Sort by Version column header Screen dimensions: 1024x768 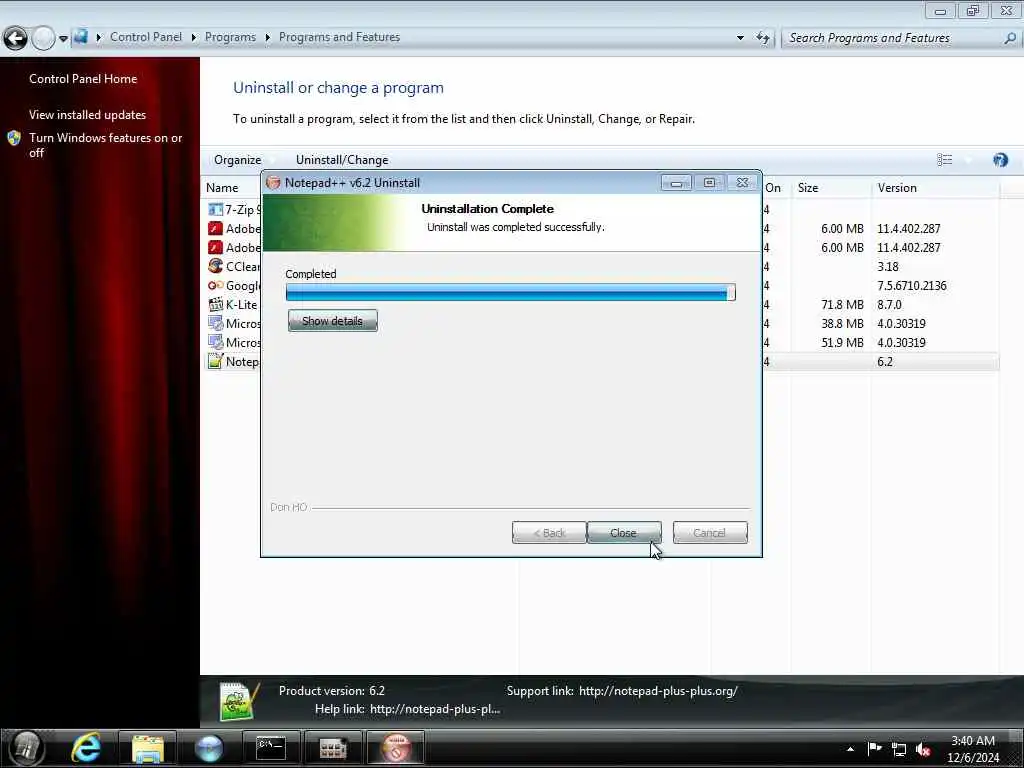coord(897,188)
